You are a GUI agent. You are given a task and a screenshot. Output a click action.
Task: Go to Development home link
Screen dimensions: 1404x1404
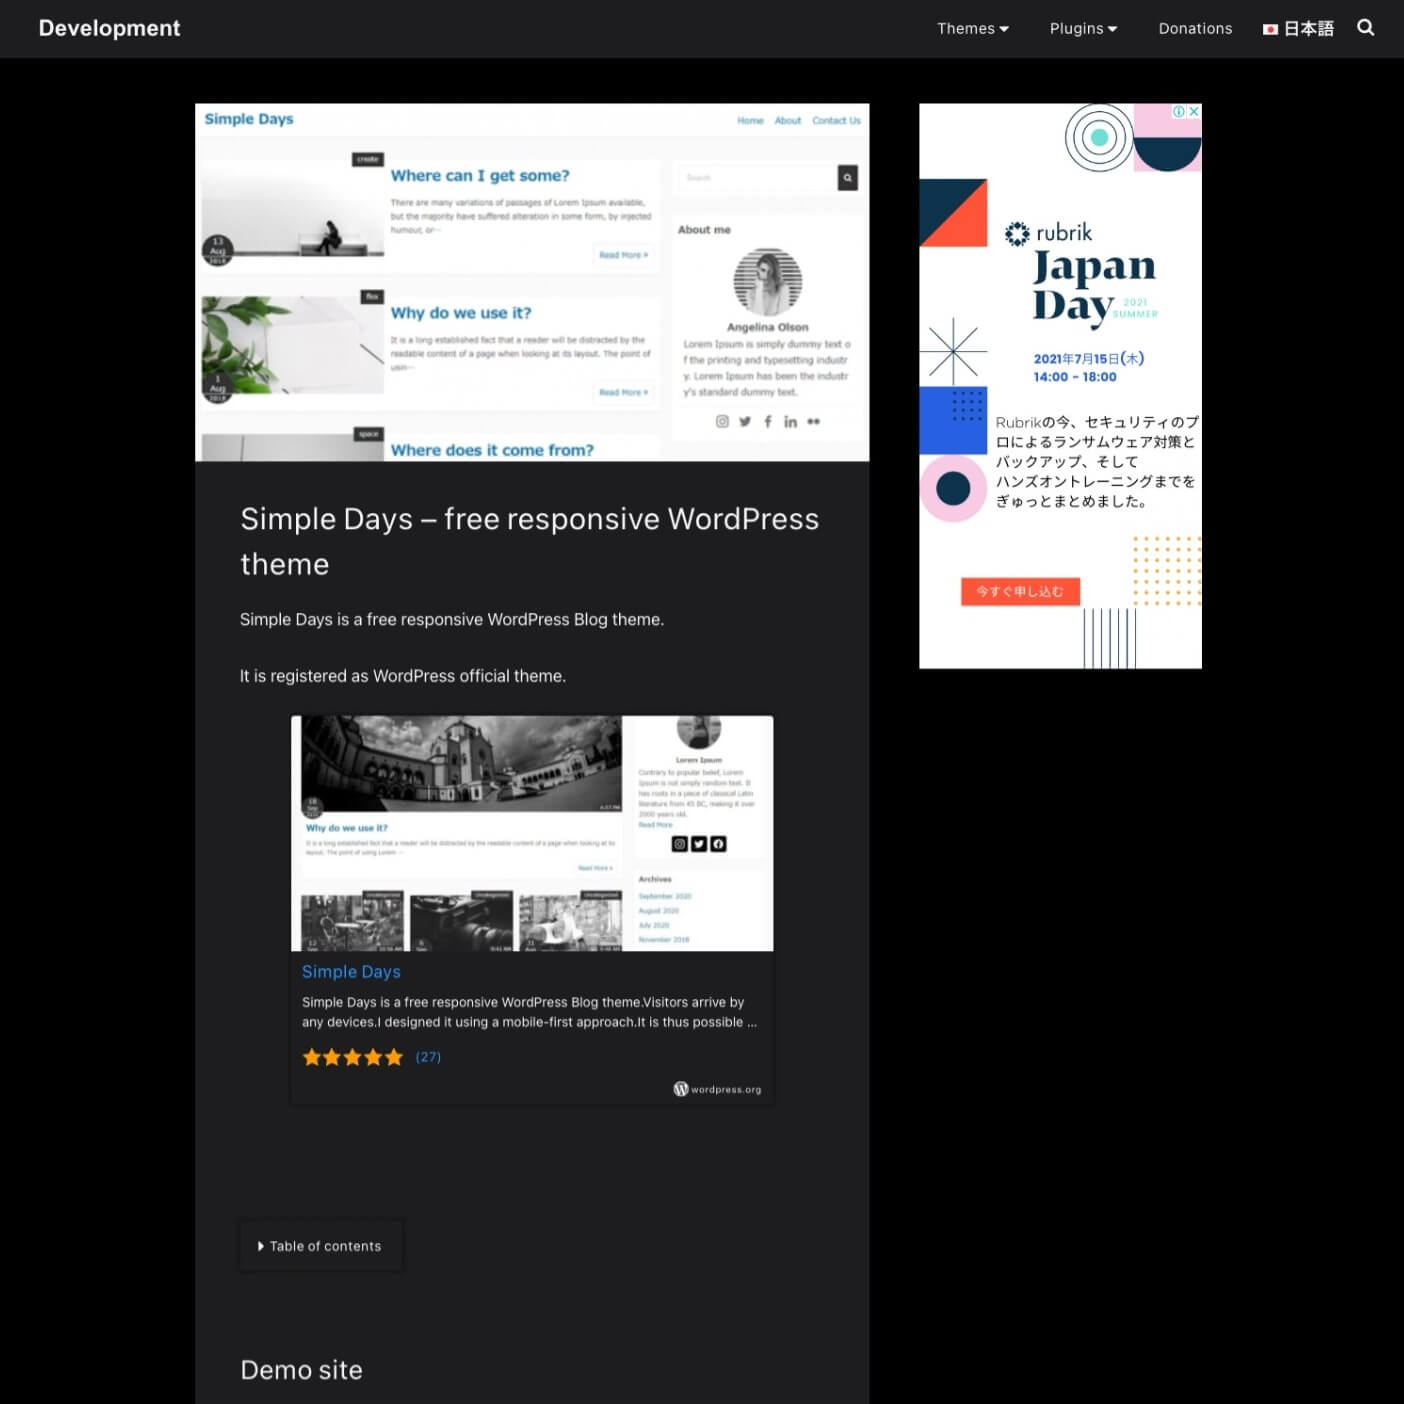pyautogui.click(x=110, y=28)
